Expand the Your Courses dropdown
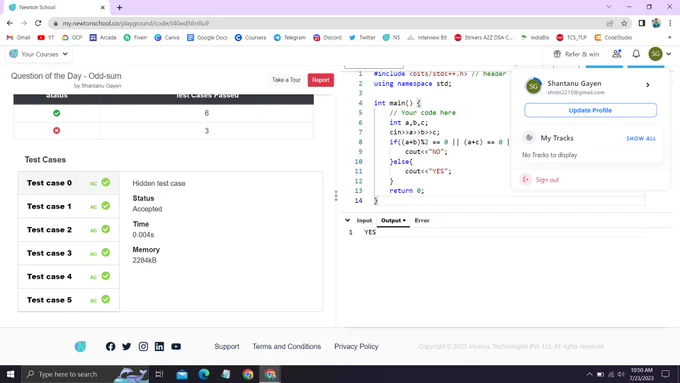 (x=39, y=54)
